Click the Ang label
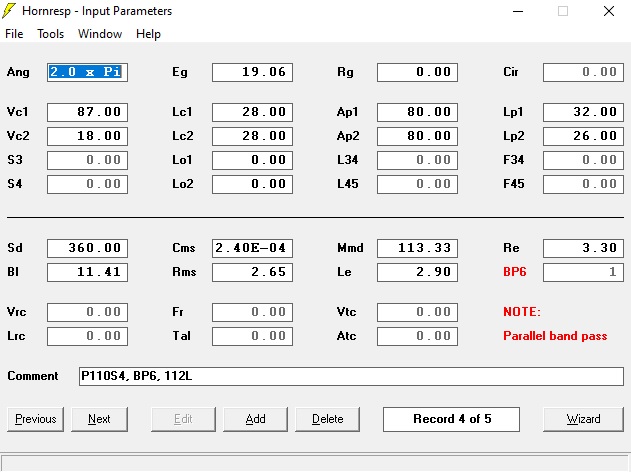Image resolution: width=631 pixels, height=472 pixels. pos(18,72)
